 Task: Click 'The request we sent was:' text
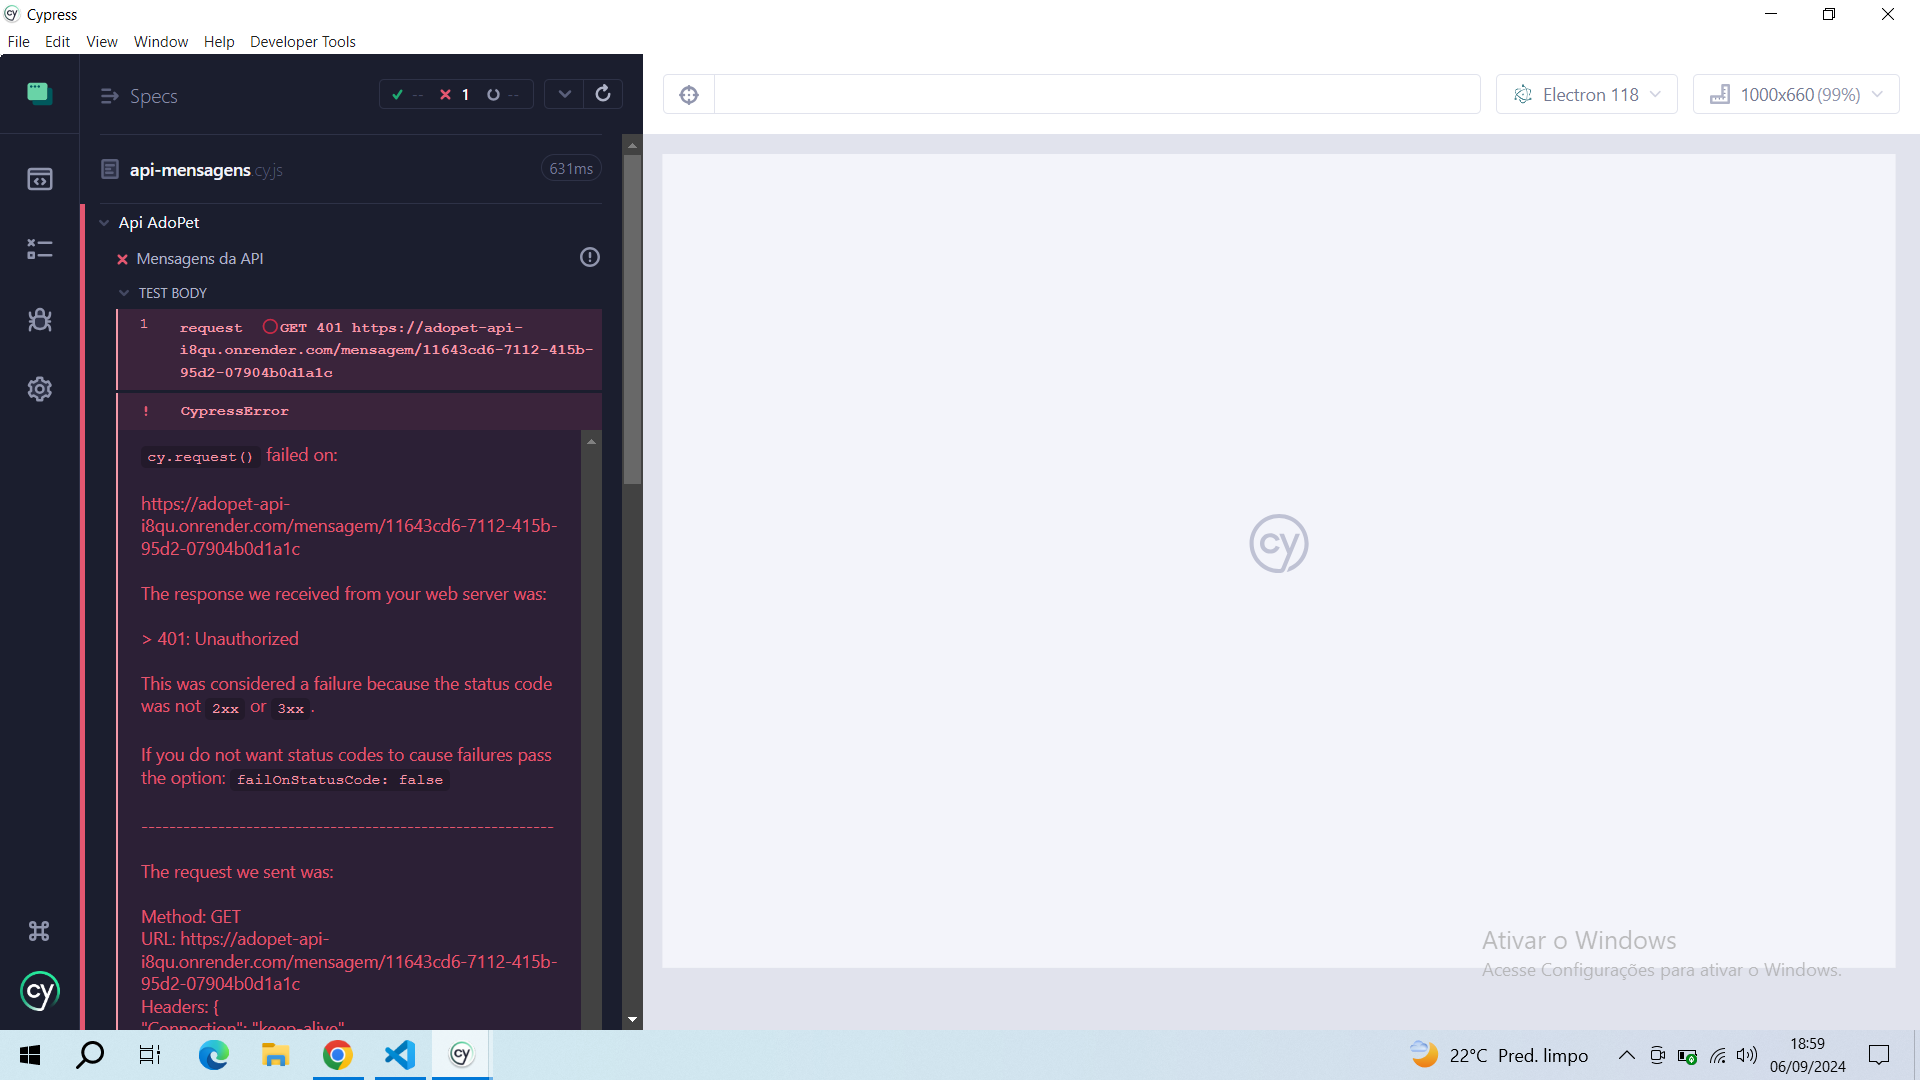click(x=237, y=872)
